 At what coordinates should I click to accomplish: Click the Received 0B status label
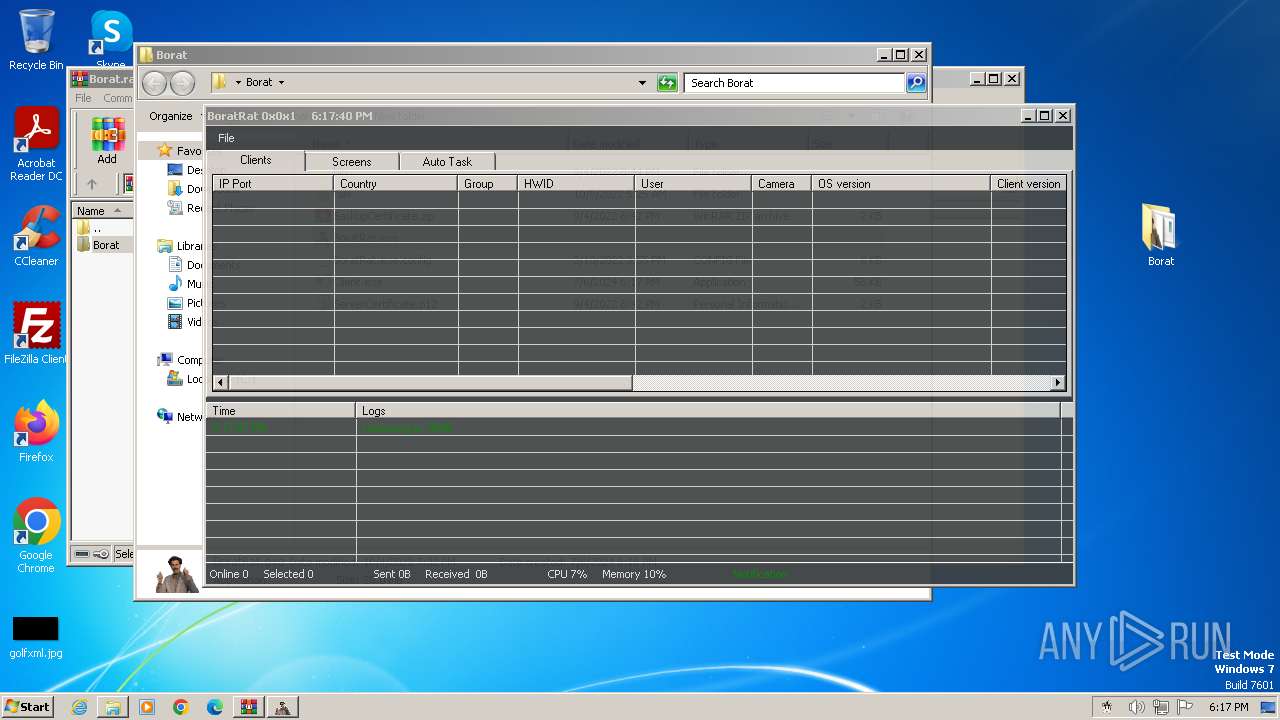456,574
